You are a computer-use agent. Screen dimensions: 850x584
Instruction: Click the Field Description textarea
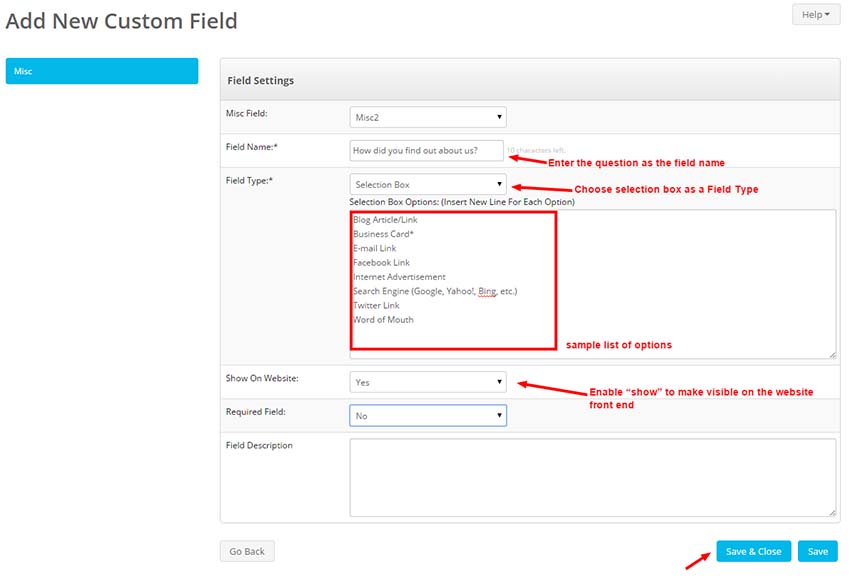(x=593, y=478)
